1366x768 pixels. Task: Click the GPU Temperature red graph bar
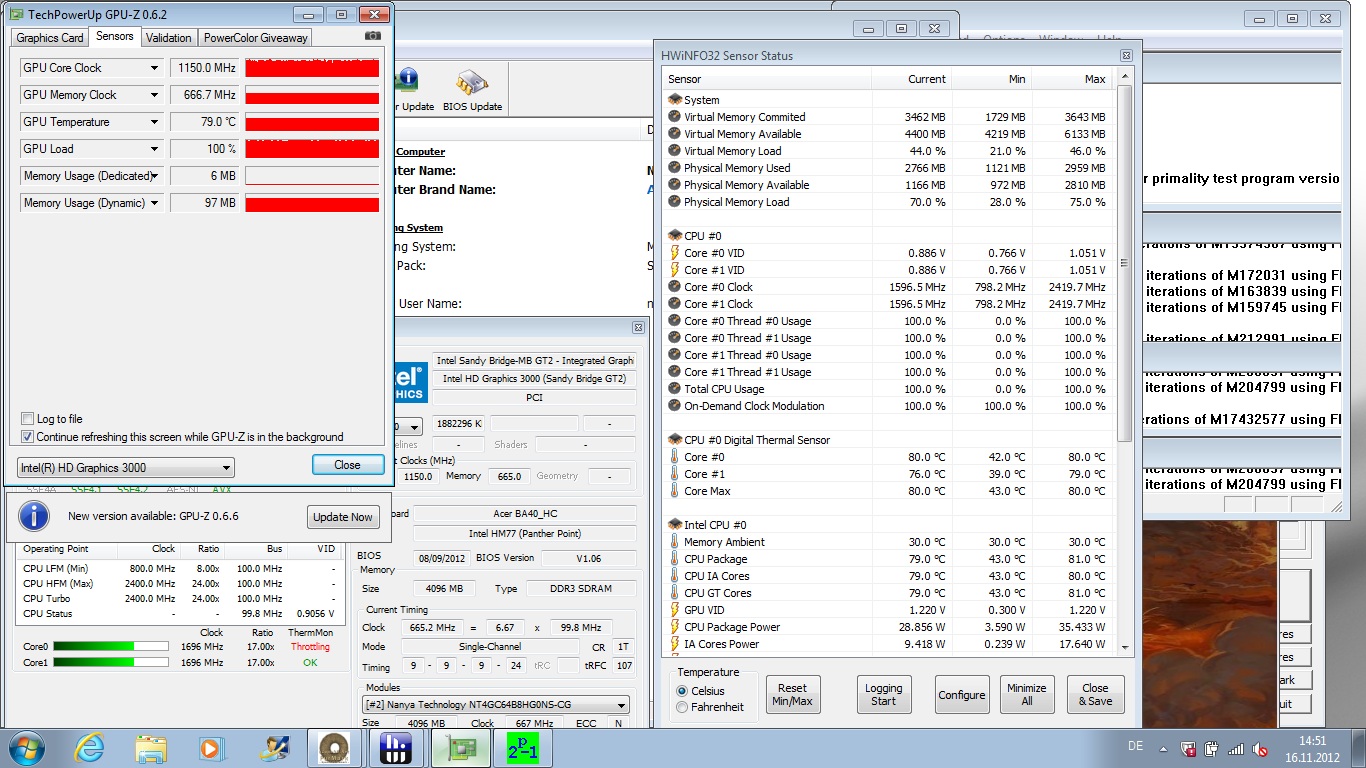(x=312, y=122)
